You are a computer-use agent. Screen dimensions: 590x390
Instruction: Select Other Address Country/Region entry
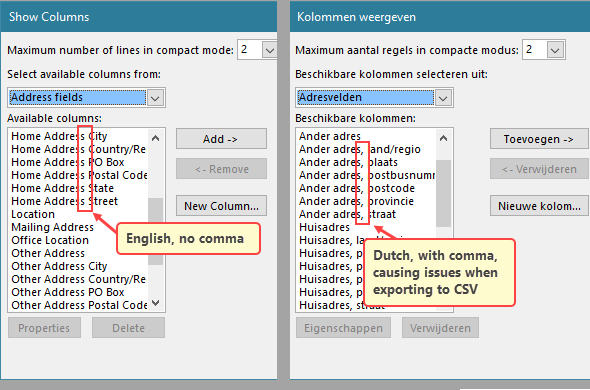(78, 279)
